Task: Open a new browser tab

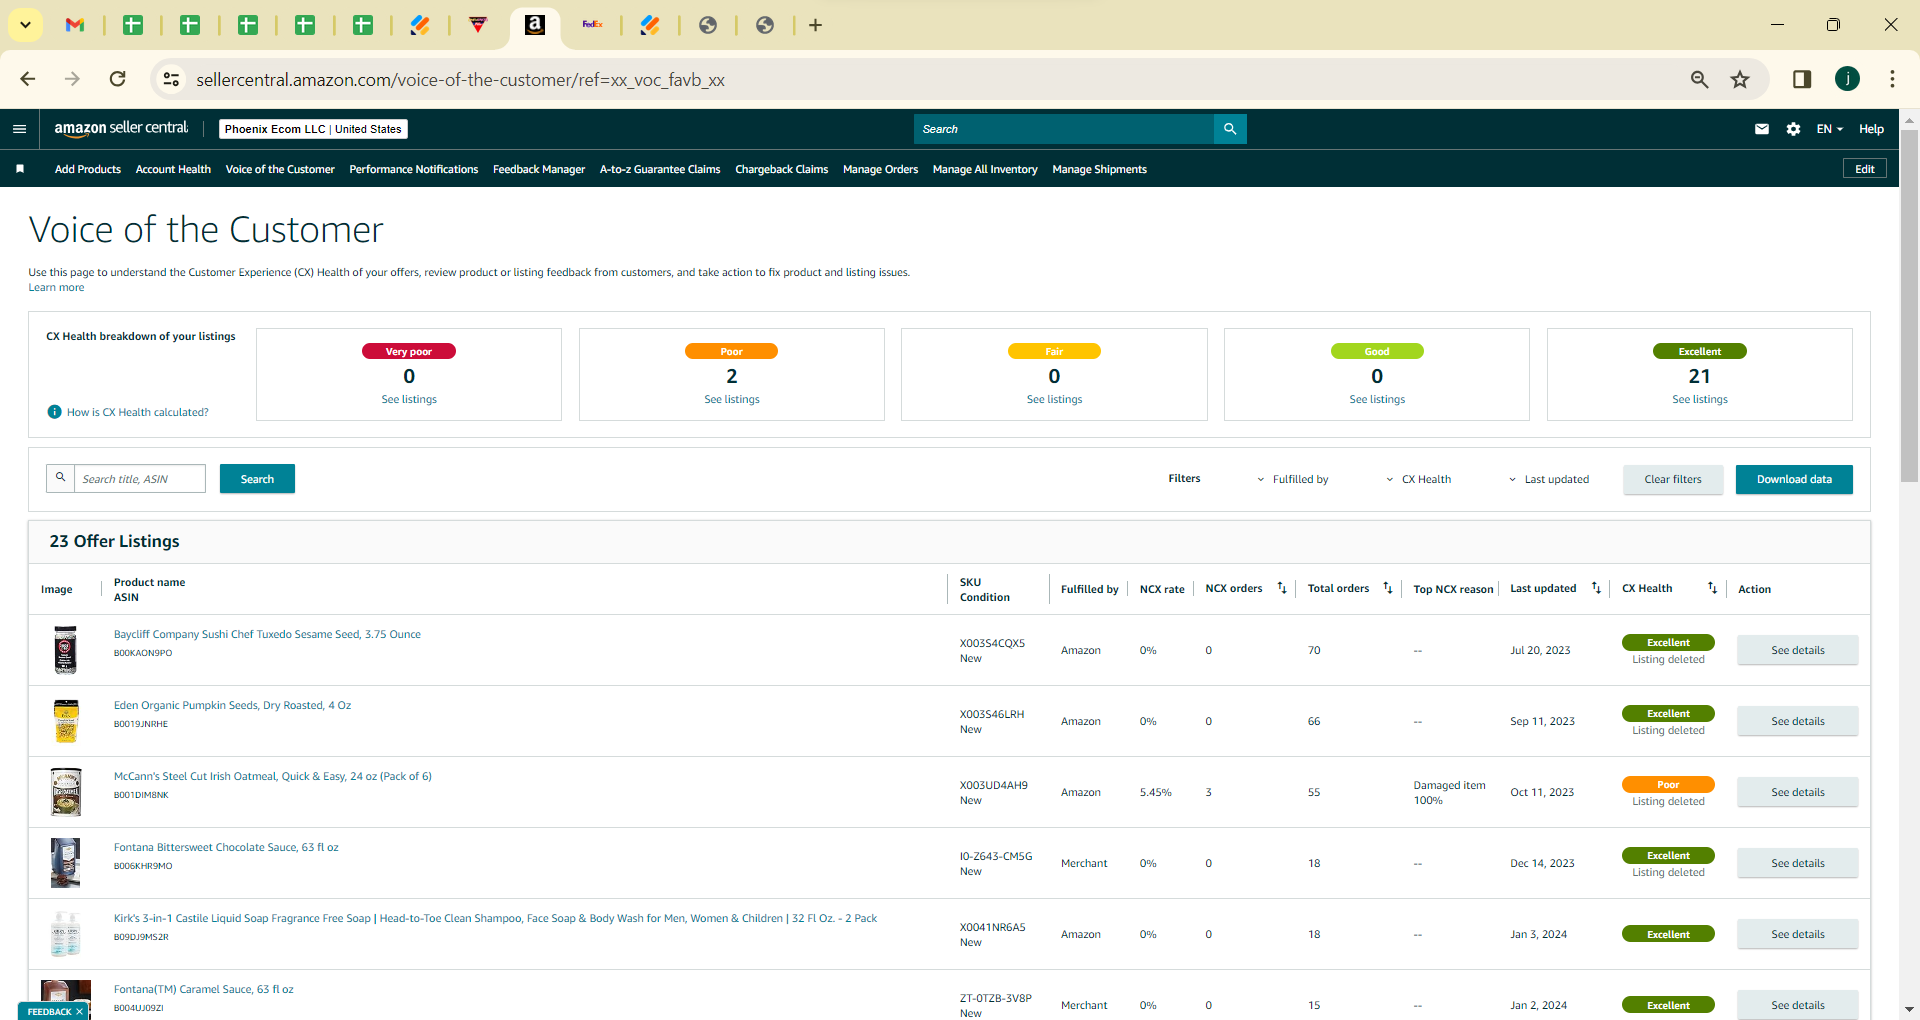Action: 815,25
